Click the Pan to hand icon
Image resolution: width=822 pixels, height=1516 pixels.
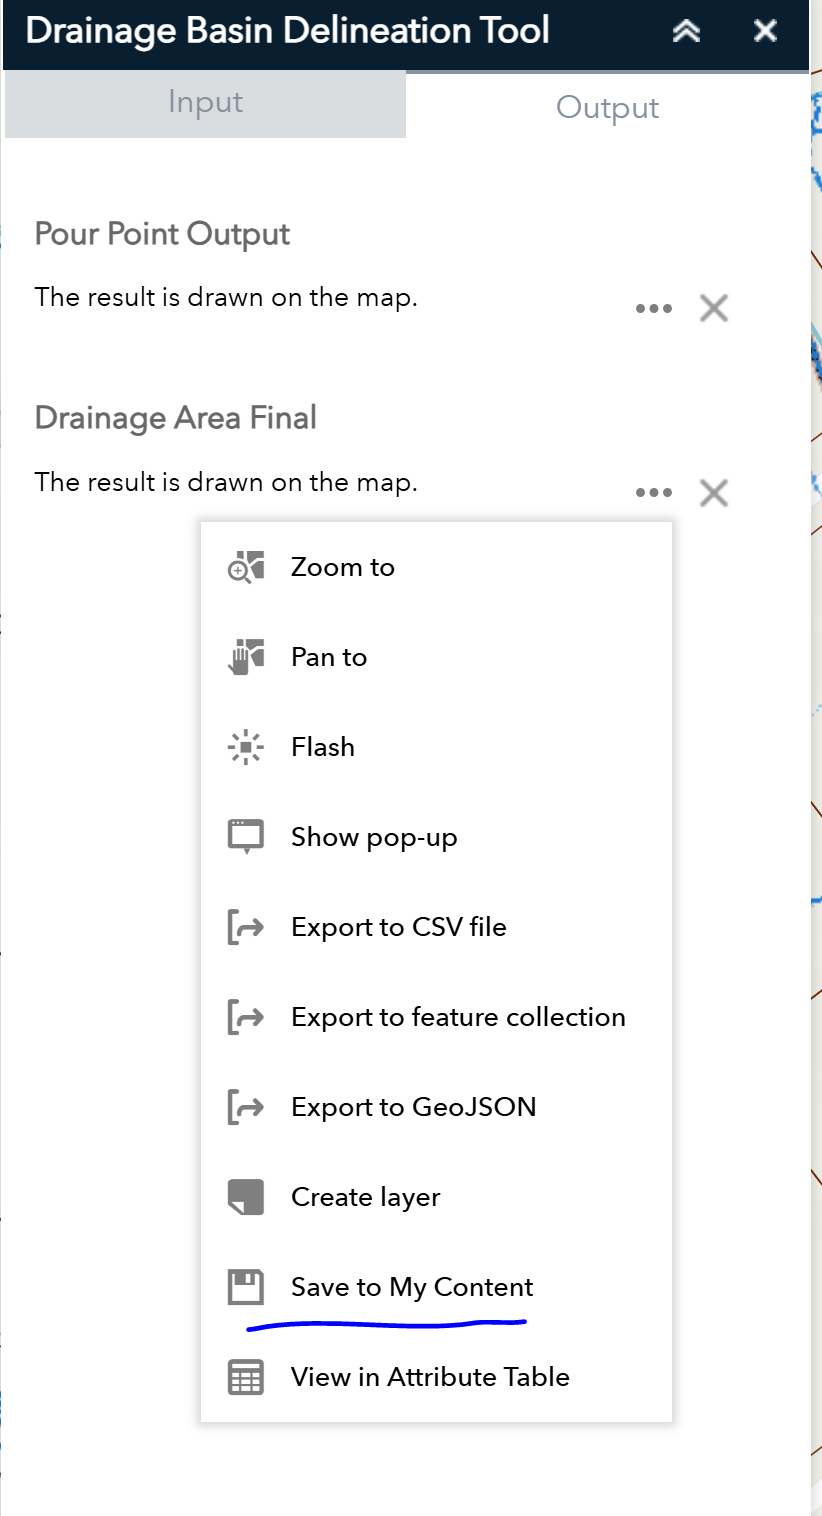pyautogui.click(x=246, y=657)
